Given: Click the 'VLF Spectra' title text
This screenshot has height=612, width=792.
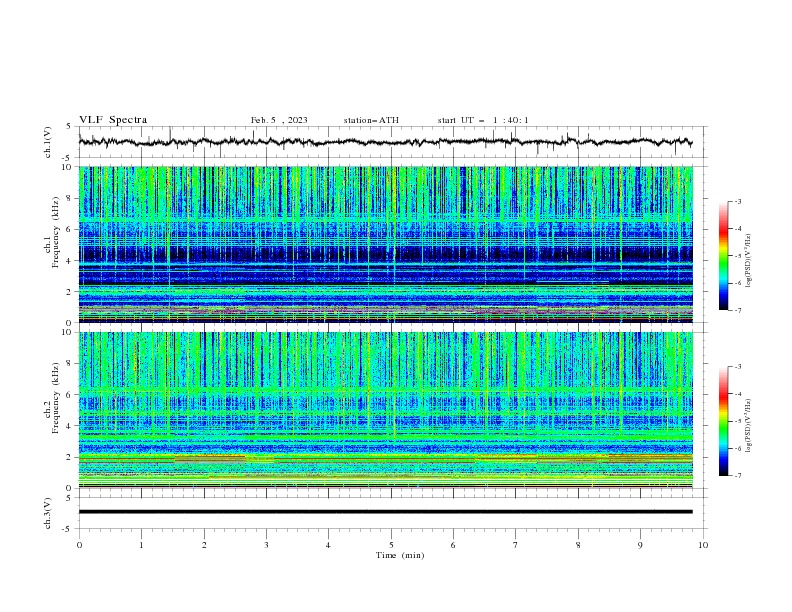Looking at the screenshot, I should point(113,120).
